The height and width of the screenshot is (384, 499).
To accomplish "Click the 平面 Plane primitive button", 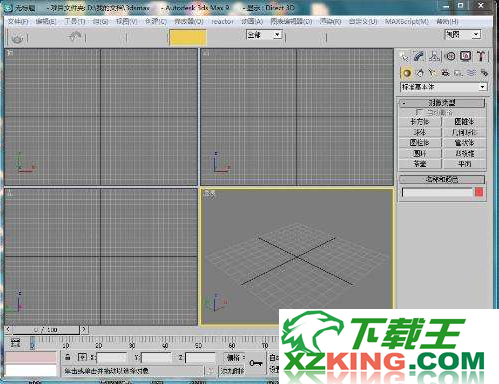I will (464, 164).
